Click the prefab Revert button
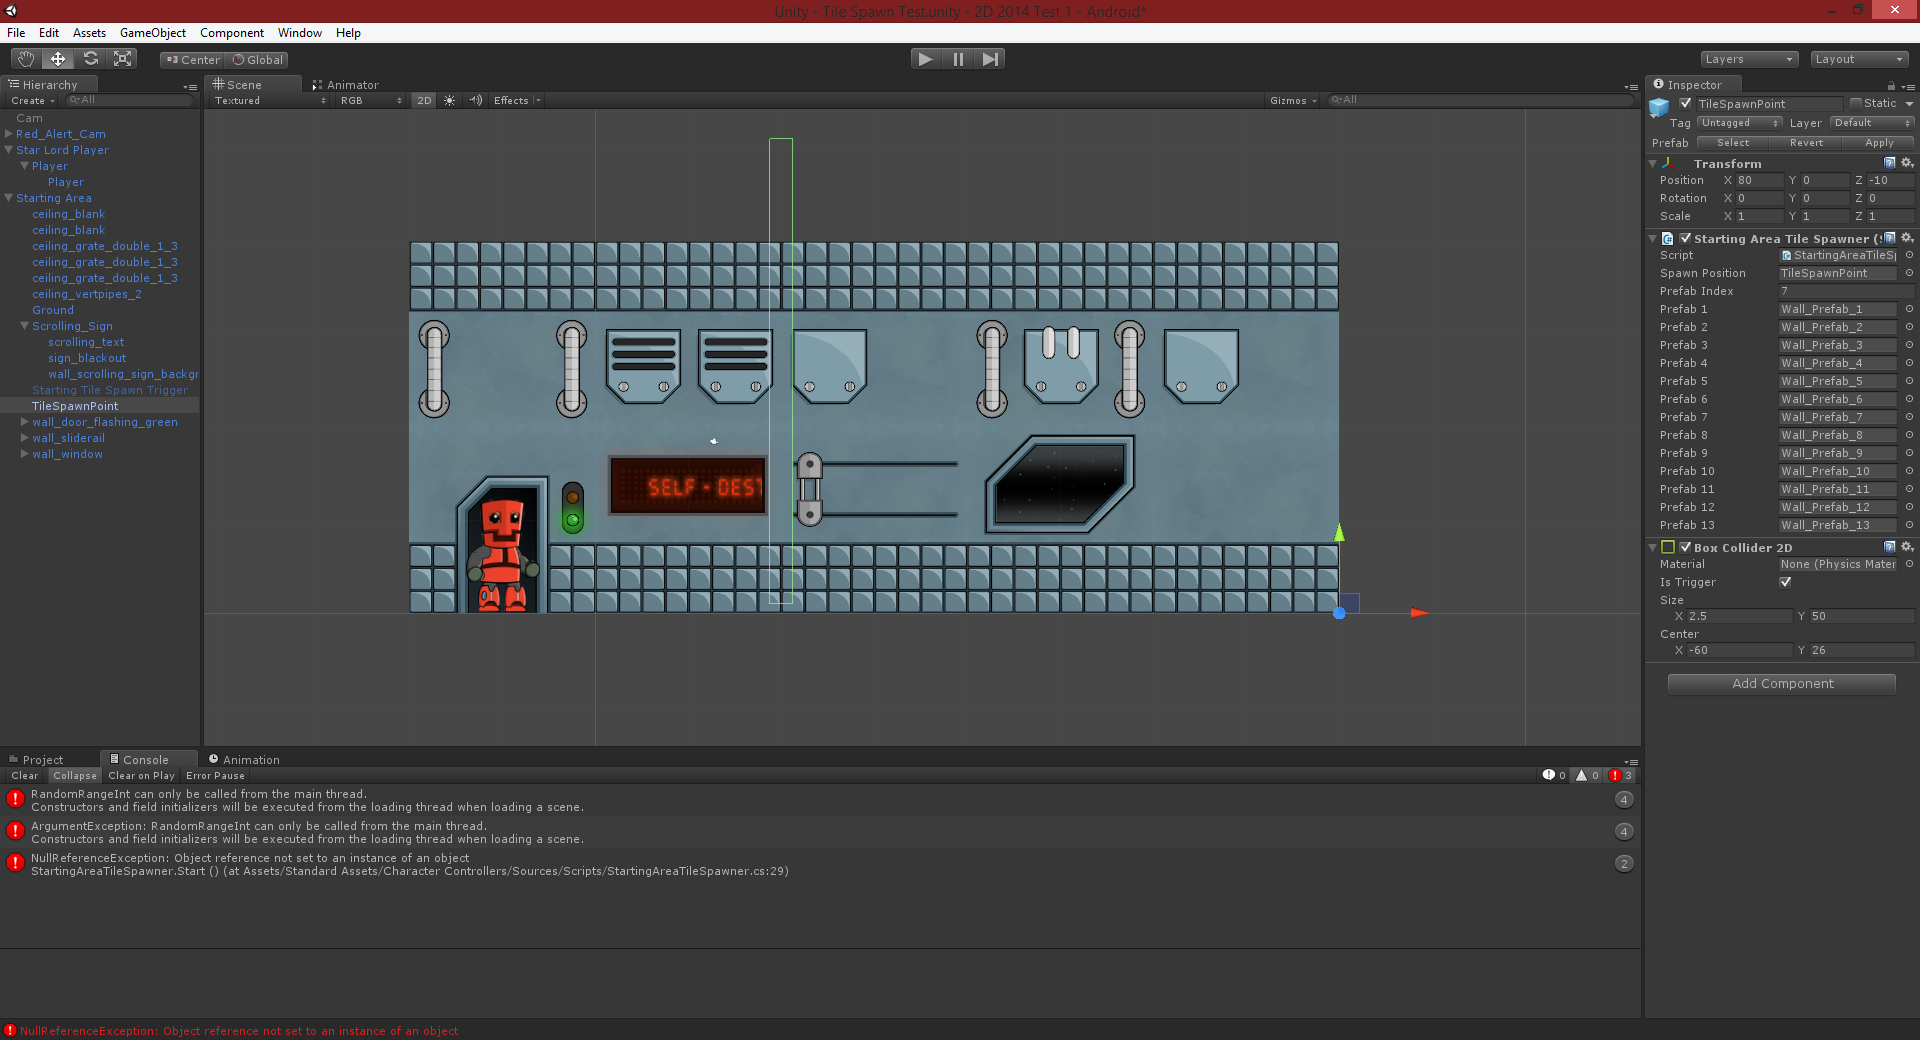 pos(1806,143)
